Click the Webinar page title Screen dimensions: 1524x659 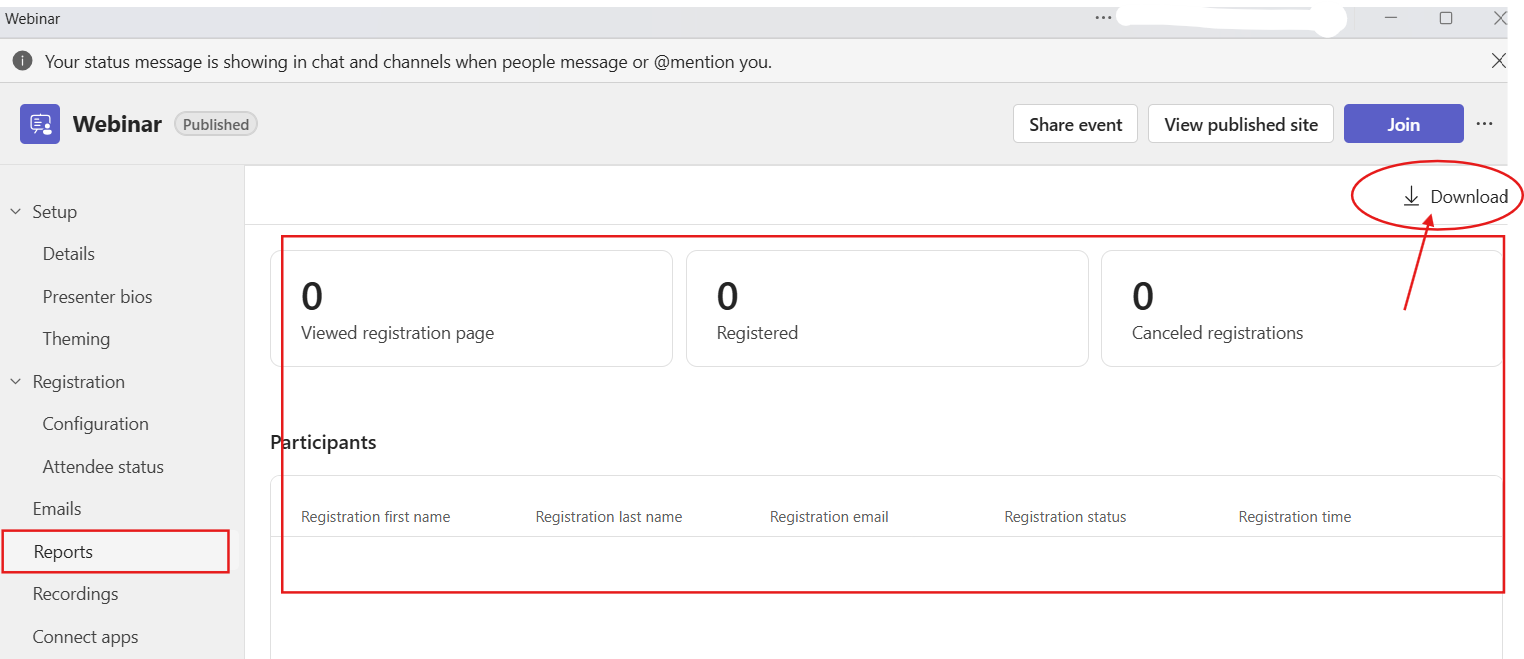pyautogui.click(x=117, y=124)
